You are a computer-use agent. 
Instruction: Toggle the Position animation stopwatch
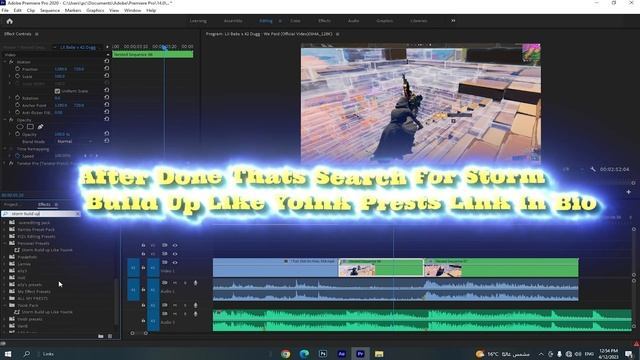point(18,69)
